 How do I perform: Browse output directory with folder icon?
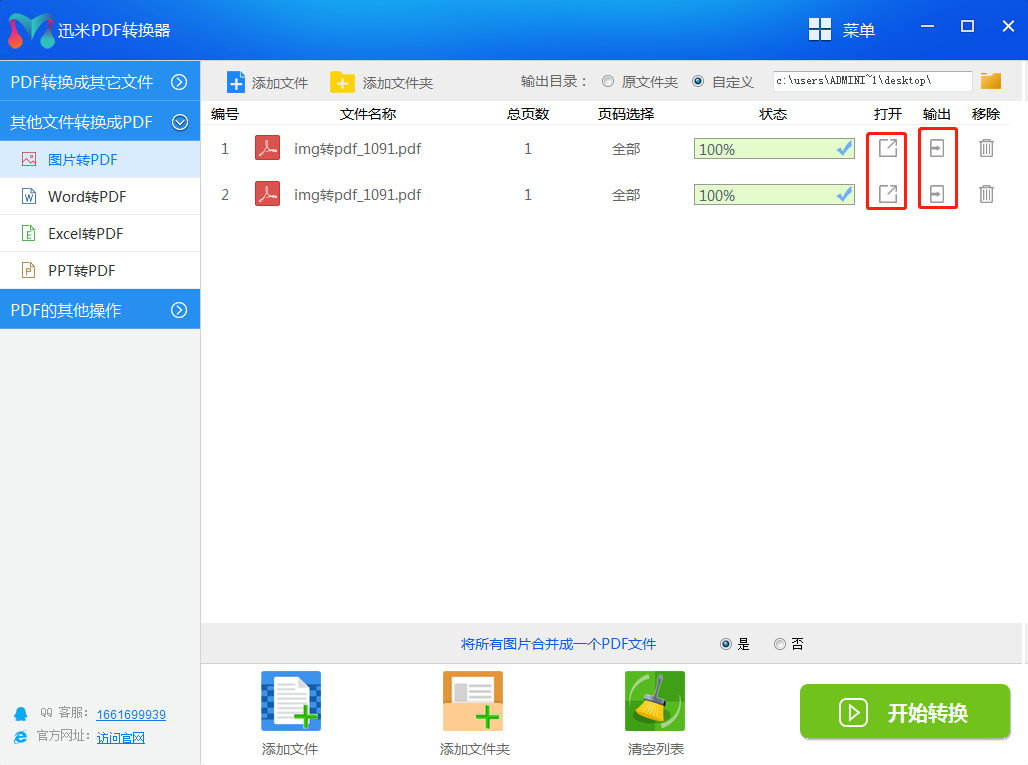(991, 81)
